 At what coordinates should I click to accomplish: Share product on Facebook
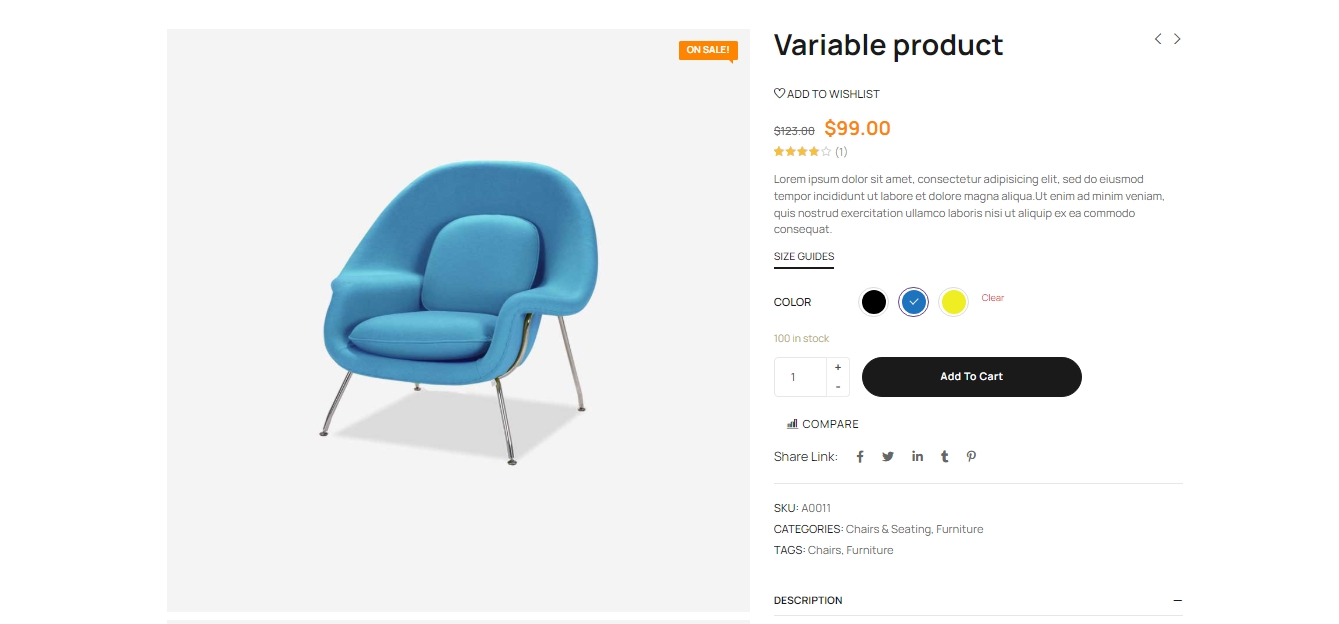click(x=860, y=456)
